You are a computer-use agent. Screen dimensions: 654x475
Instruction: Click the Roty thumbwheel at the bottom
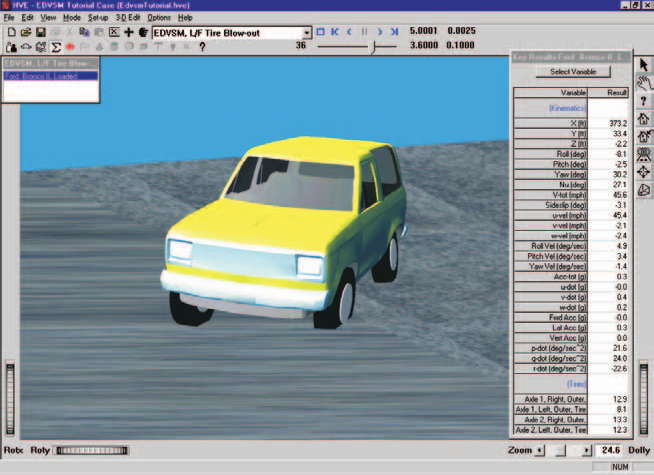(92, 450)
